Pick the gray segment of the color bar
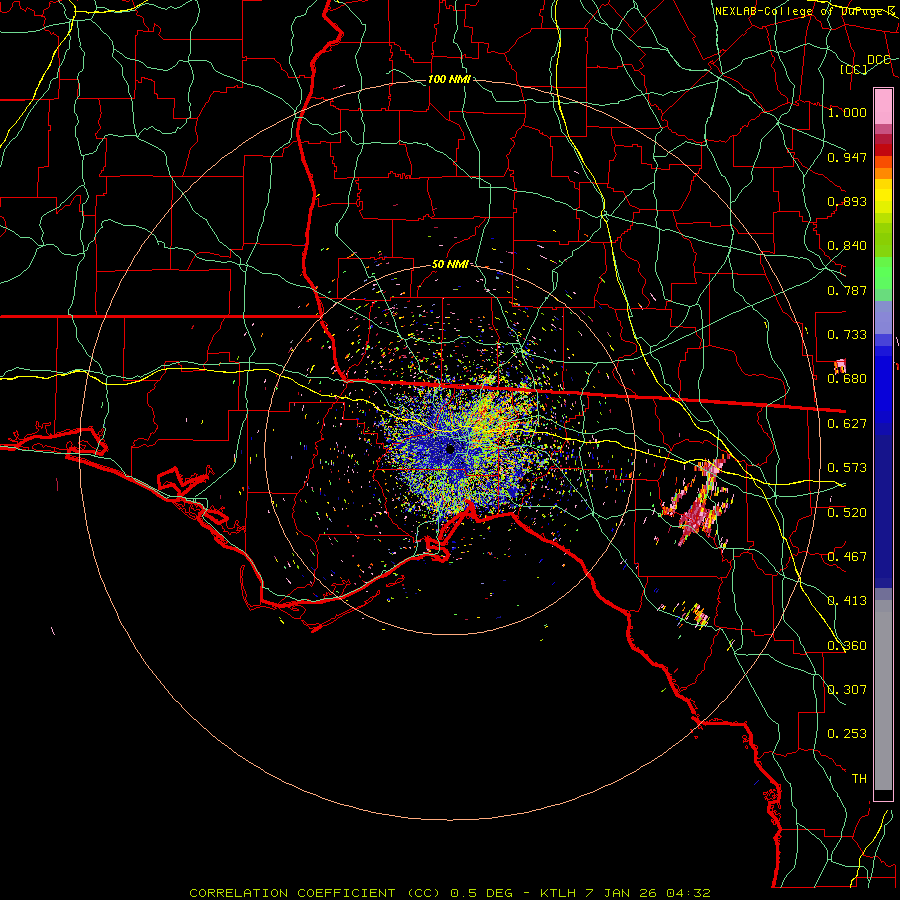 pyautogui.click(x=883, y=695)
